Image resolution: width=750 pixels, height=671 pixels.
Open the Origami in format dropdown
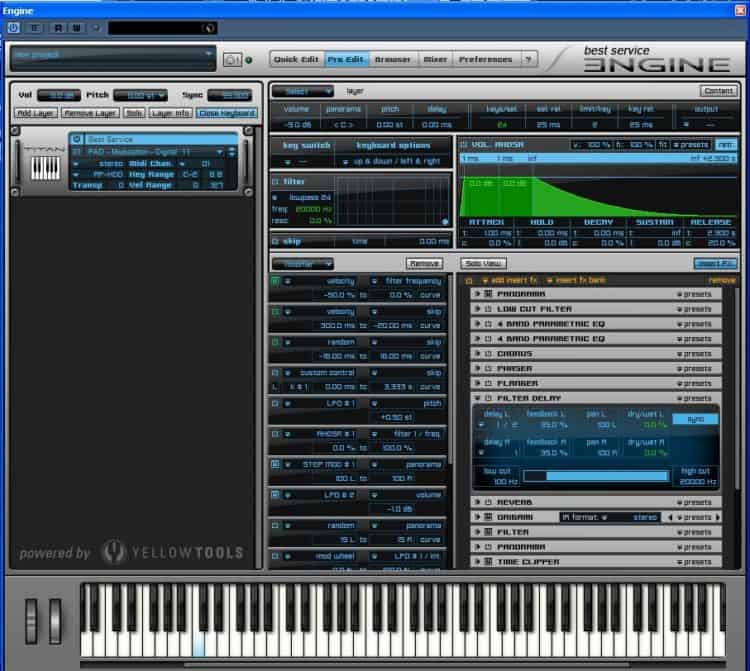click(609, 517)
